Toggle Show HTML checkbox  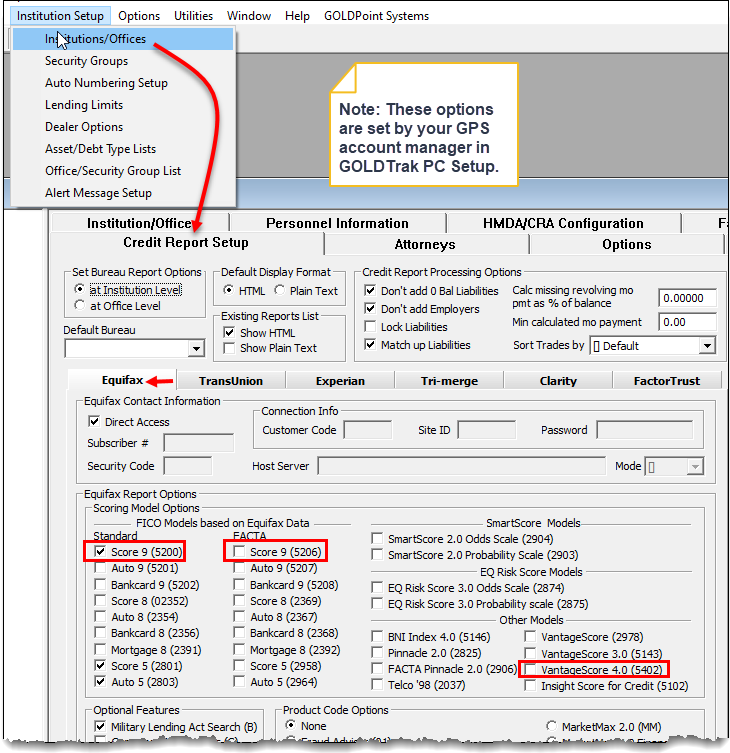[230, 332]
